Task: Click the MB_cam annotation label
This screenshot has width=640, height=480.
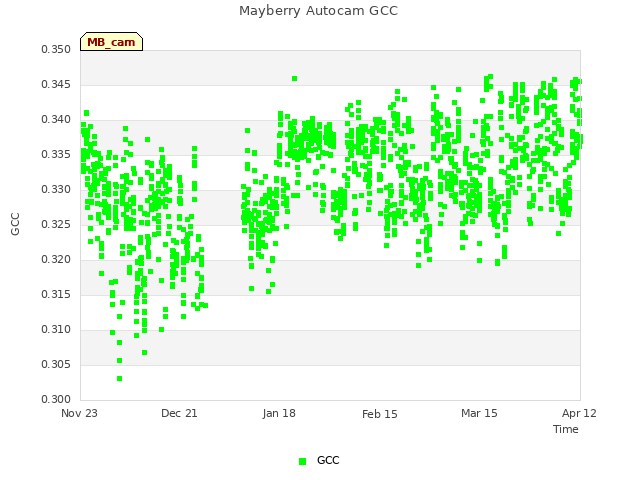Action: click(111, 42)
